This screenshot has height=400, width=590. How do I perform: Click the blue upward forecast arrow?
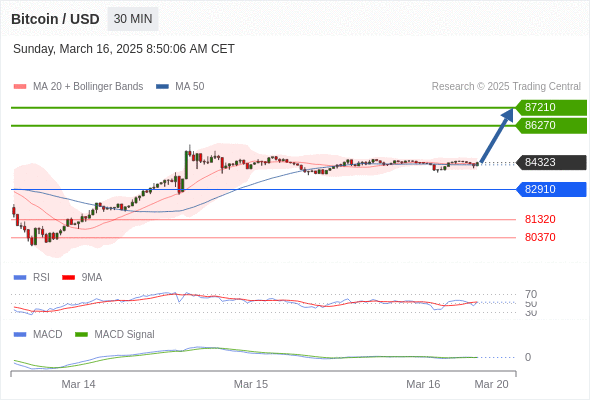[x=497, y=135]
